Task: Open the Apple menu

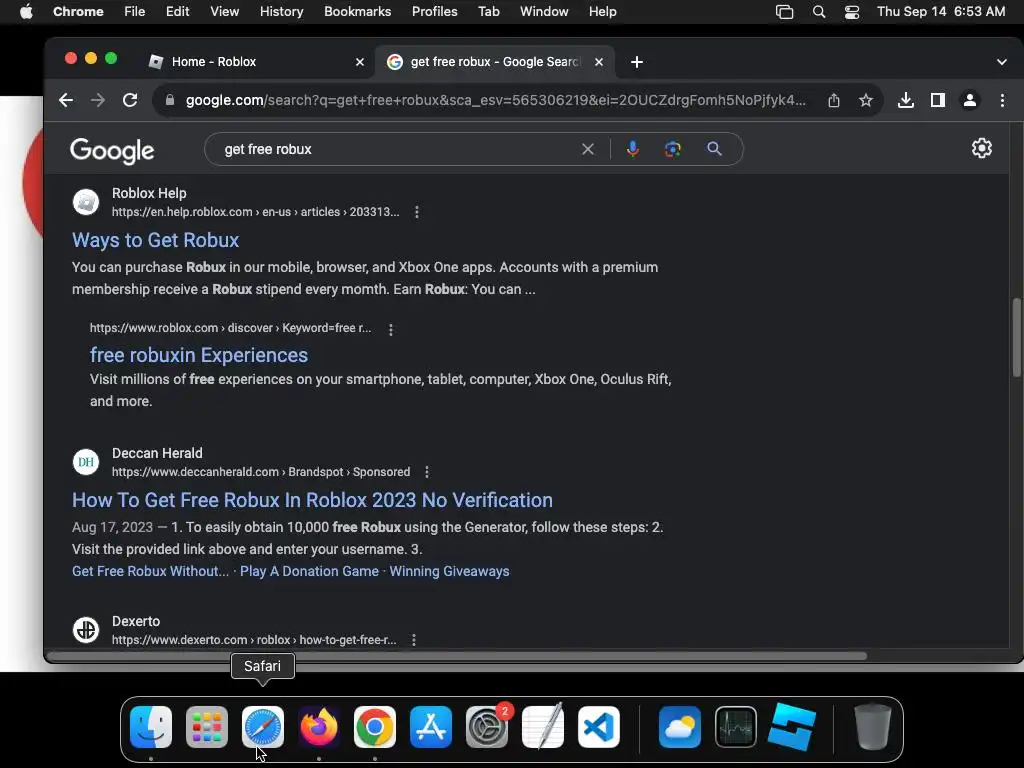Action: click(x=26, y=11)
